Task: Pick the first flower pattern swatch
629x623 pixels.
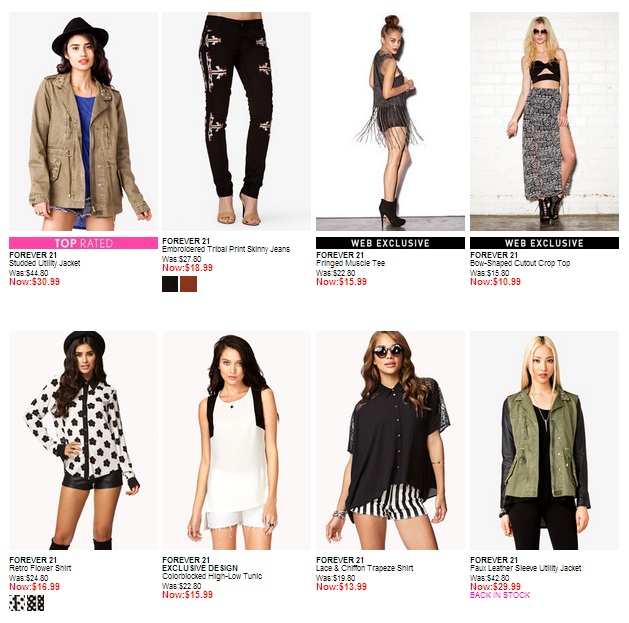Action: (17, 603)
